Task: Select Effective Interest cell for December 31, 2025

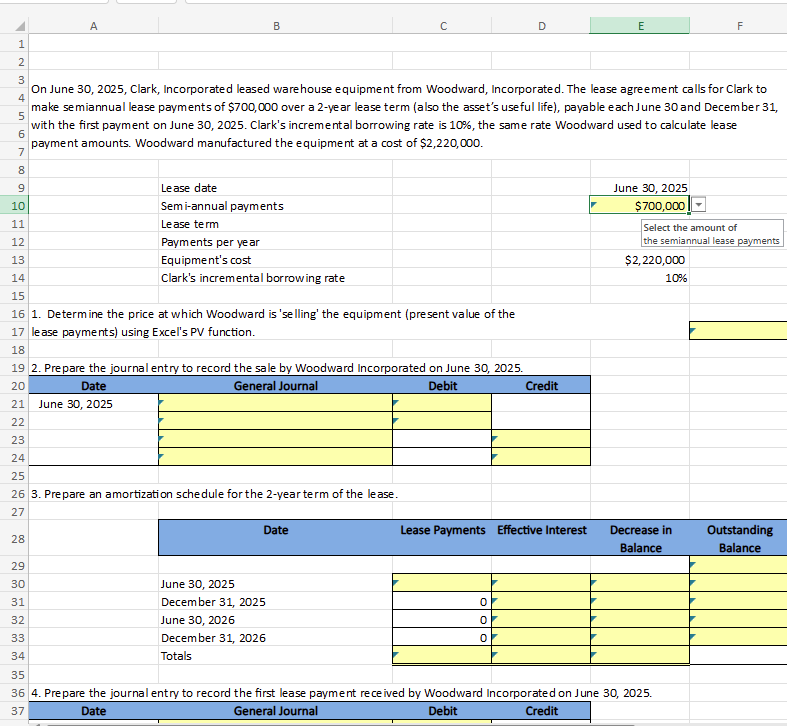Action: point(541,601)
